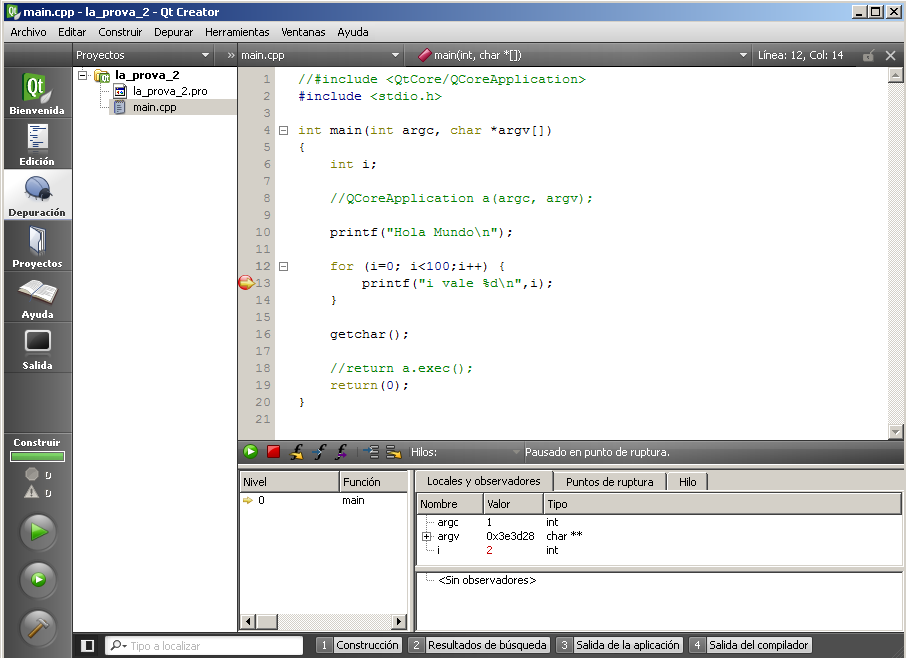Stop the debugger with the red square

(x=273, y=452)
